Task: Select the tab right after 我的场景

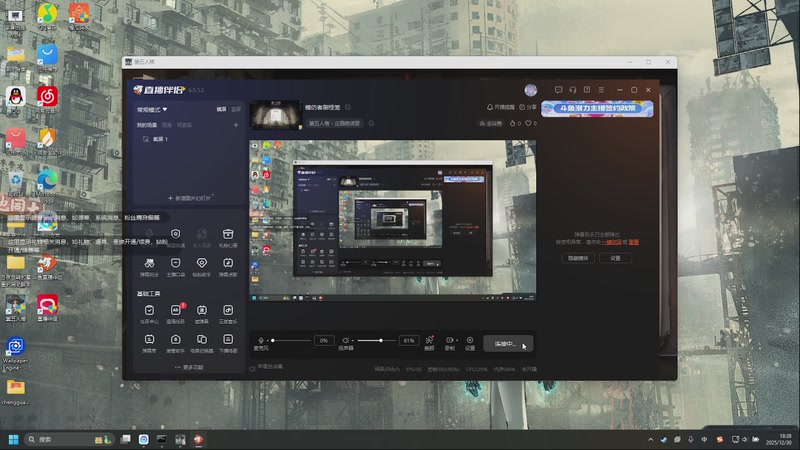Action: click(x=167, y=125)
